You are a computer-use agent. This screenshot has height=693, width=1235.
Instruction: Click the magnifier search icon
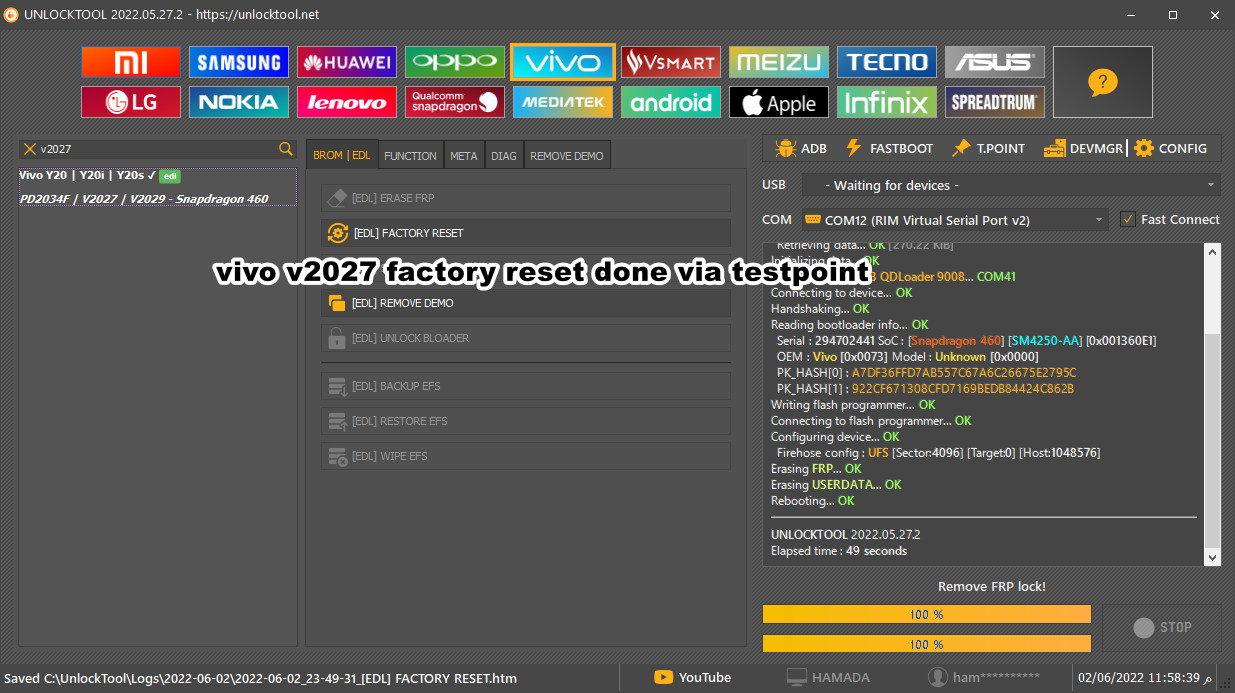pos(286,149)
